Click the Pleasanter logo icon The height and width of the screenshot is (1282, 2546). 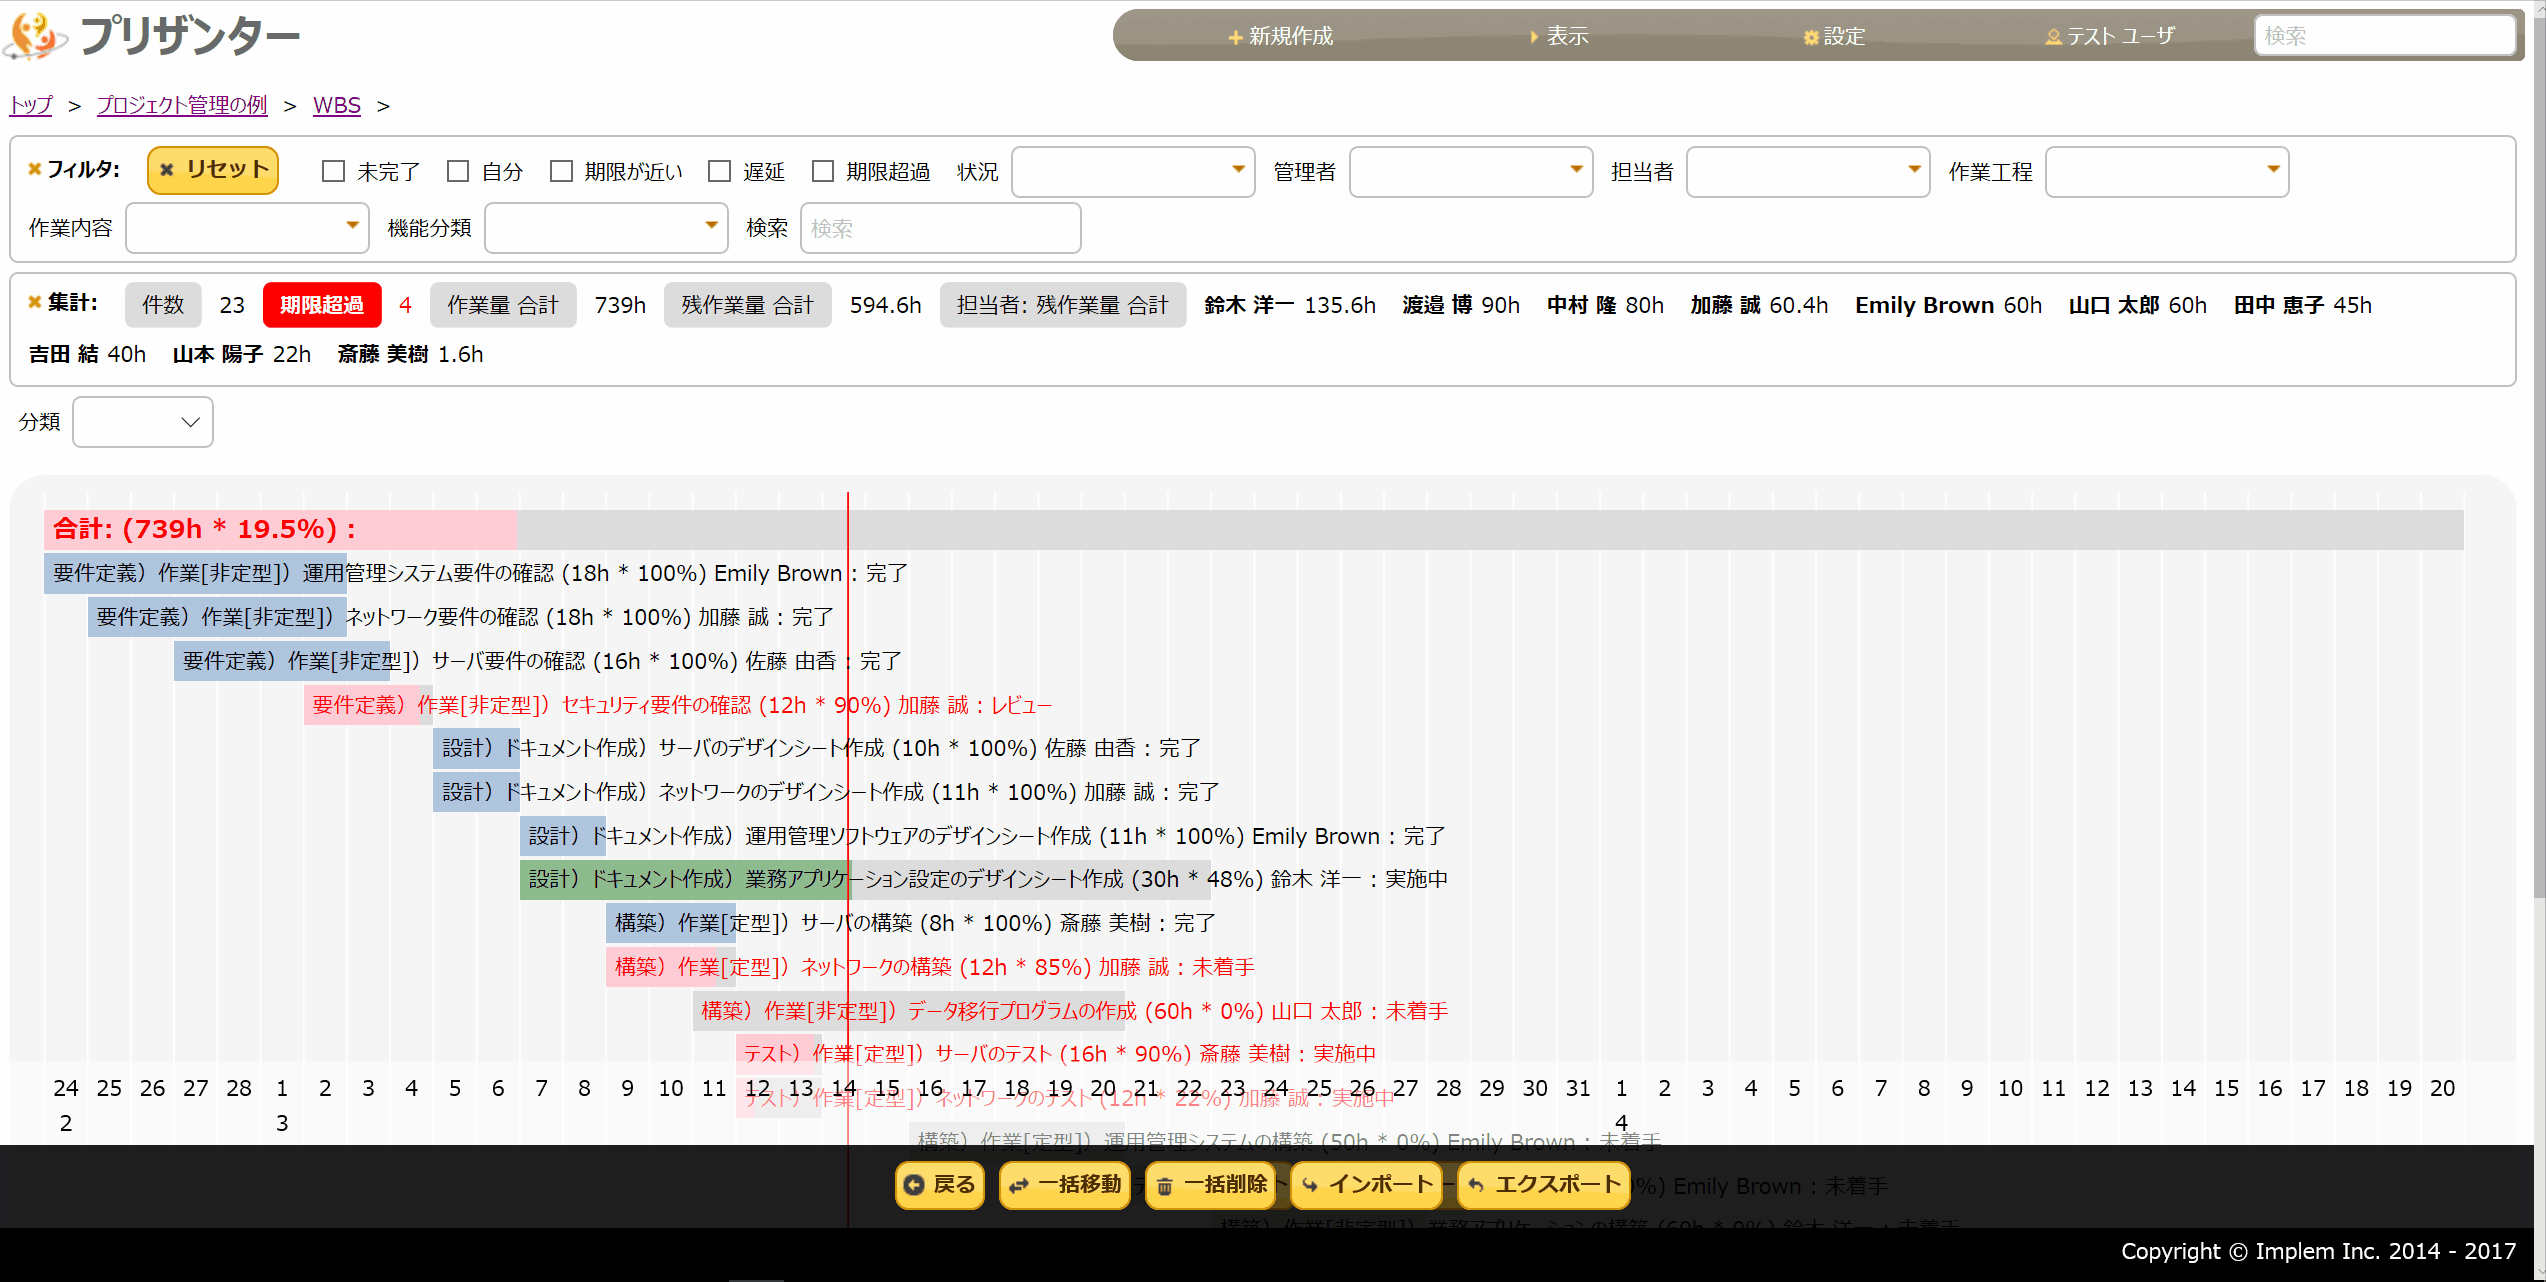point(36,36)
